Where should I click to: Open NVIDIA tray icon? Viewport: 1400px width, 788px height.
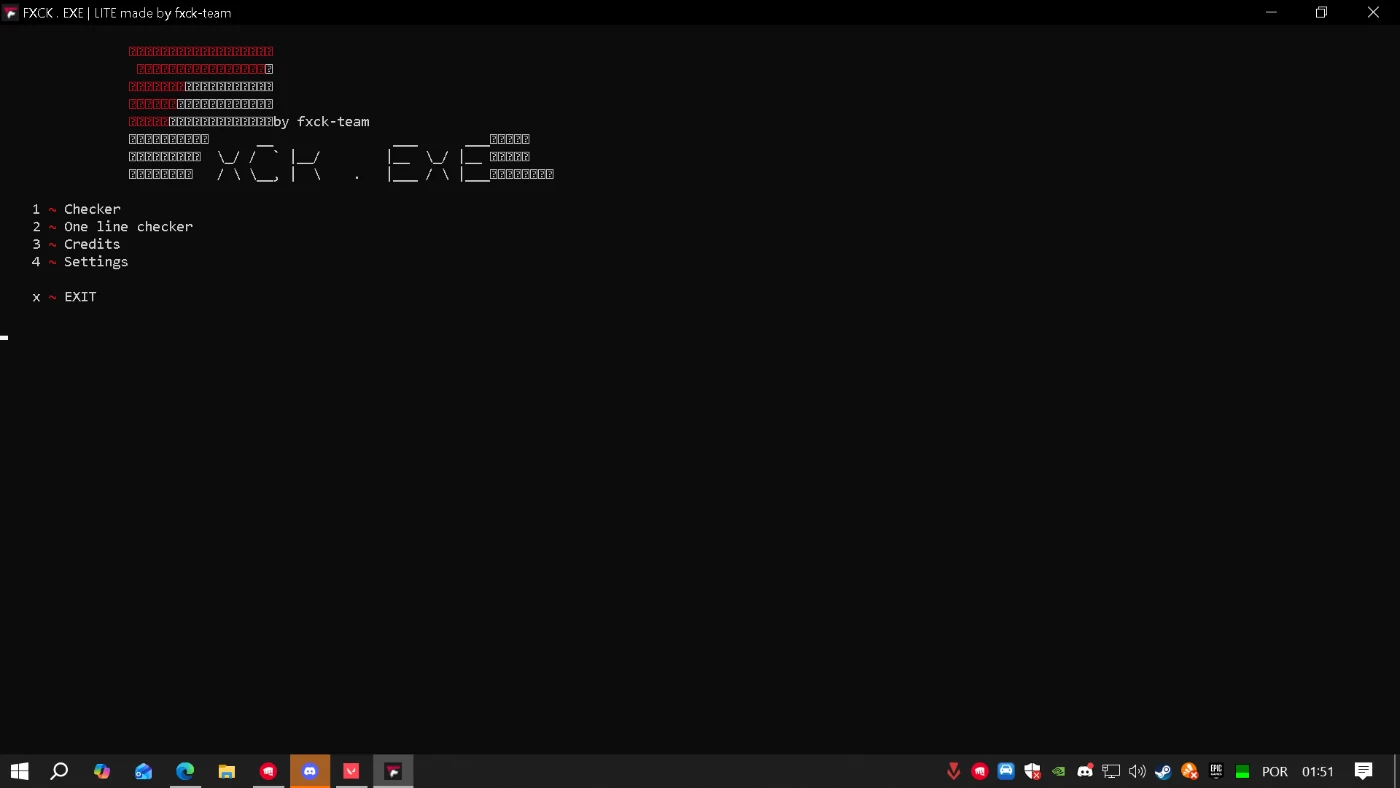point(1058,771)
